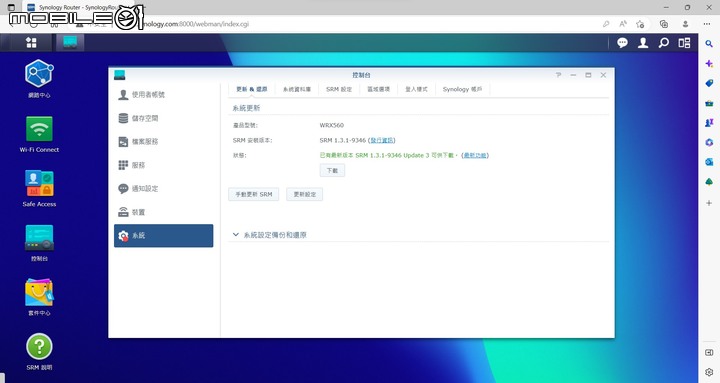Open the 最新功能 link
720x383 pixels.
click(x=475, y=155)
